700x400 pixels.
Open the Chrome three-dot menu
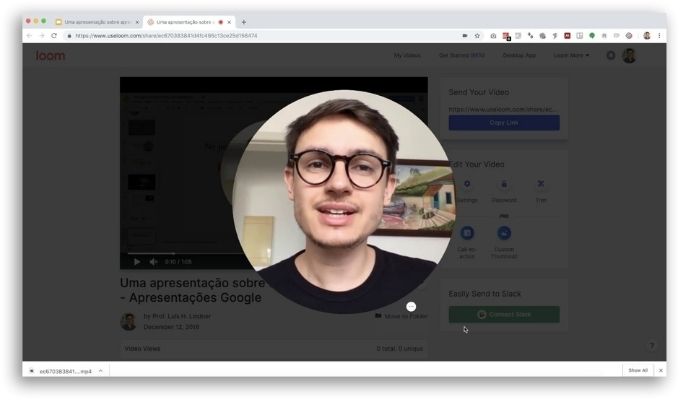pyautogui.click(x=659, y=36)
